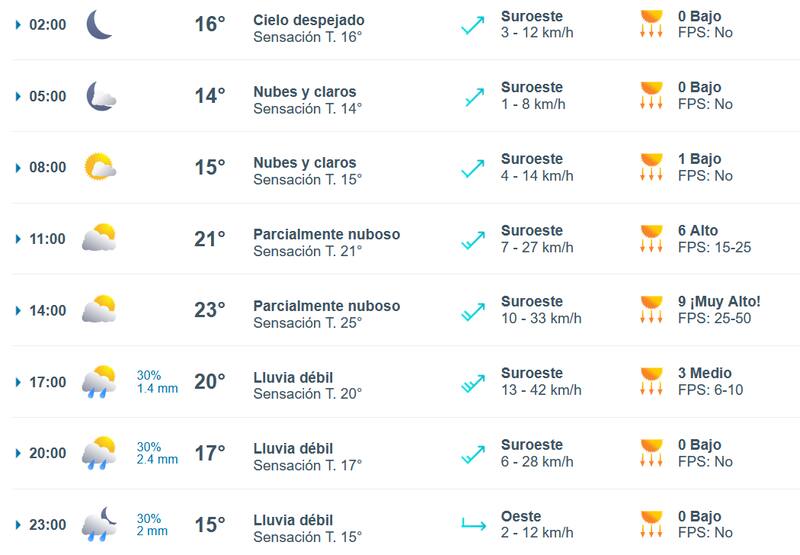This screenshot has width=800, height=555.
Task: Expand the 20:00 hourly row
Action: coord(18,453)
